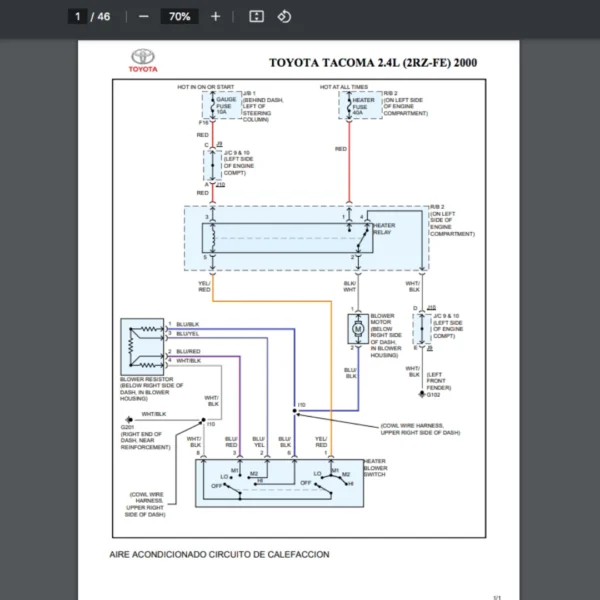
Task: Select the 70% zoom level field
Action: 179,17
